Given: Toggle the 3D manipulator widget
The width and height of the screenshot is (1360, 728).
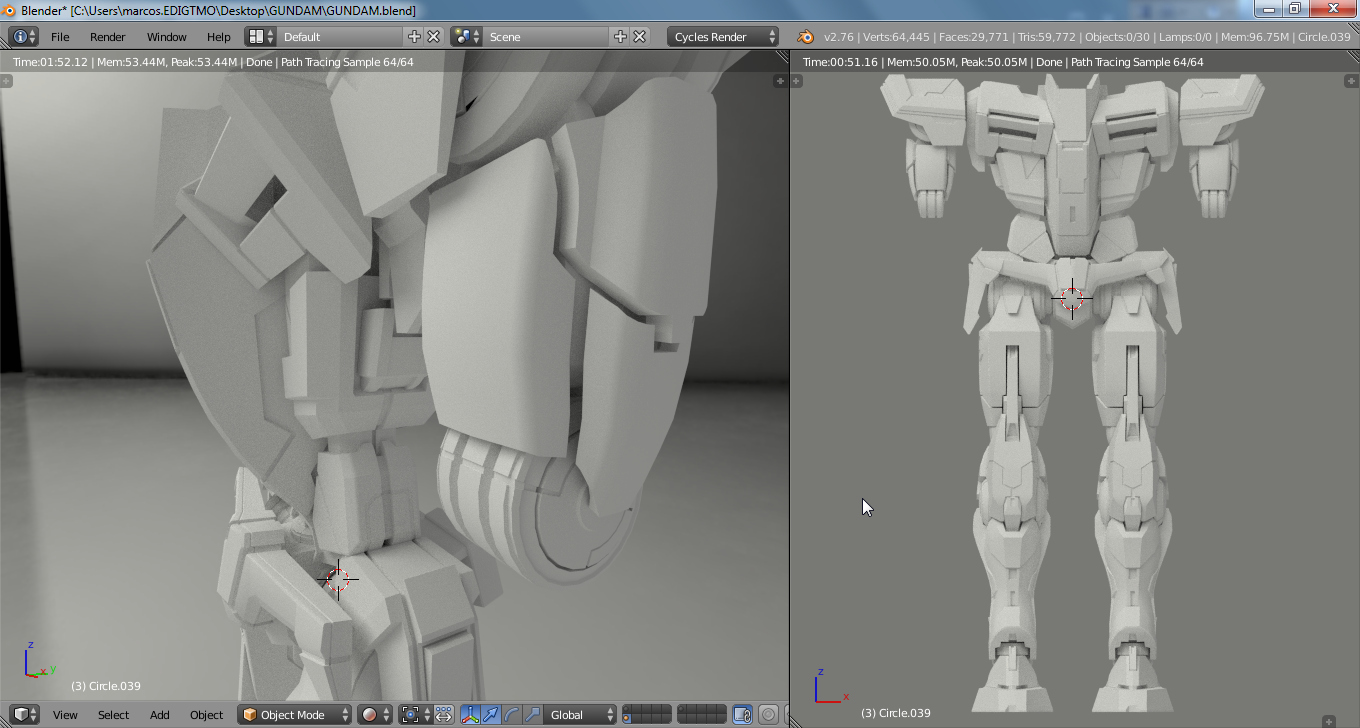Looking at the screenshot, I should pos(470,715).
